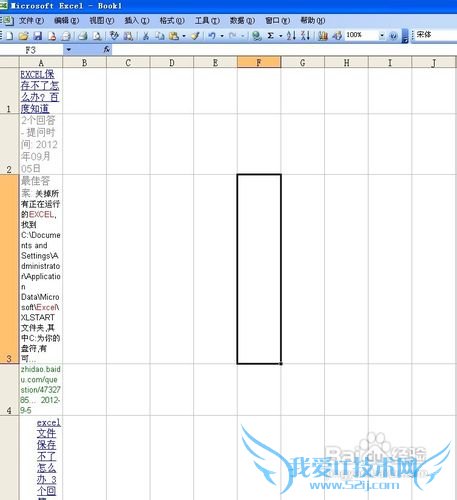Click the Research icon in toolbar
The image size is (457, 500).
(x=128, y=35)
